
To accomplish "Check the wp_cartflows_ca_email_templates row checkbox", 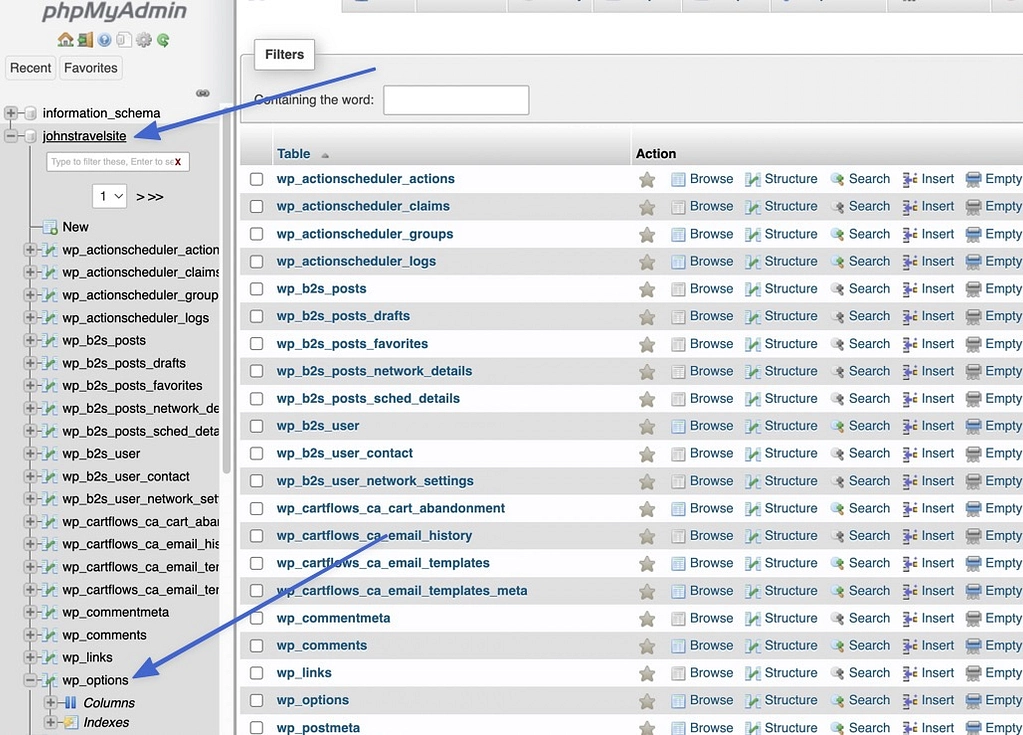I will (x=256, y=563).
